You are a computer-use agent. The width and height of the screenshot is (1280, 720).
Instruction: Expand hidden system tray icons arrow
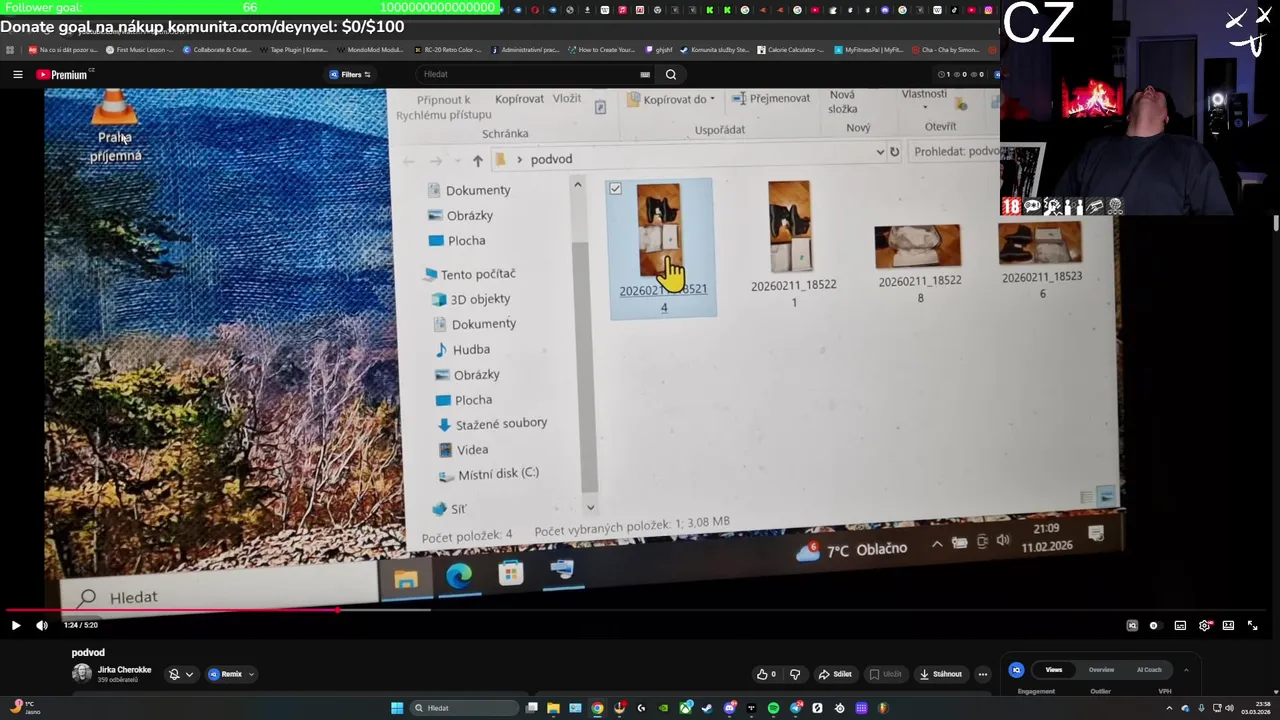click(1169, 708)
